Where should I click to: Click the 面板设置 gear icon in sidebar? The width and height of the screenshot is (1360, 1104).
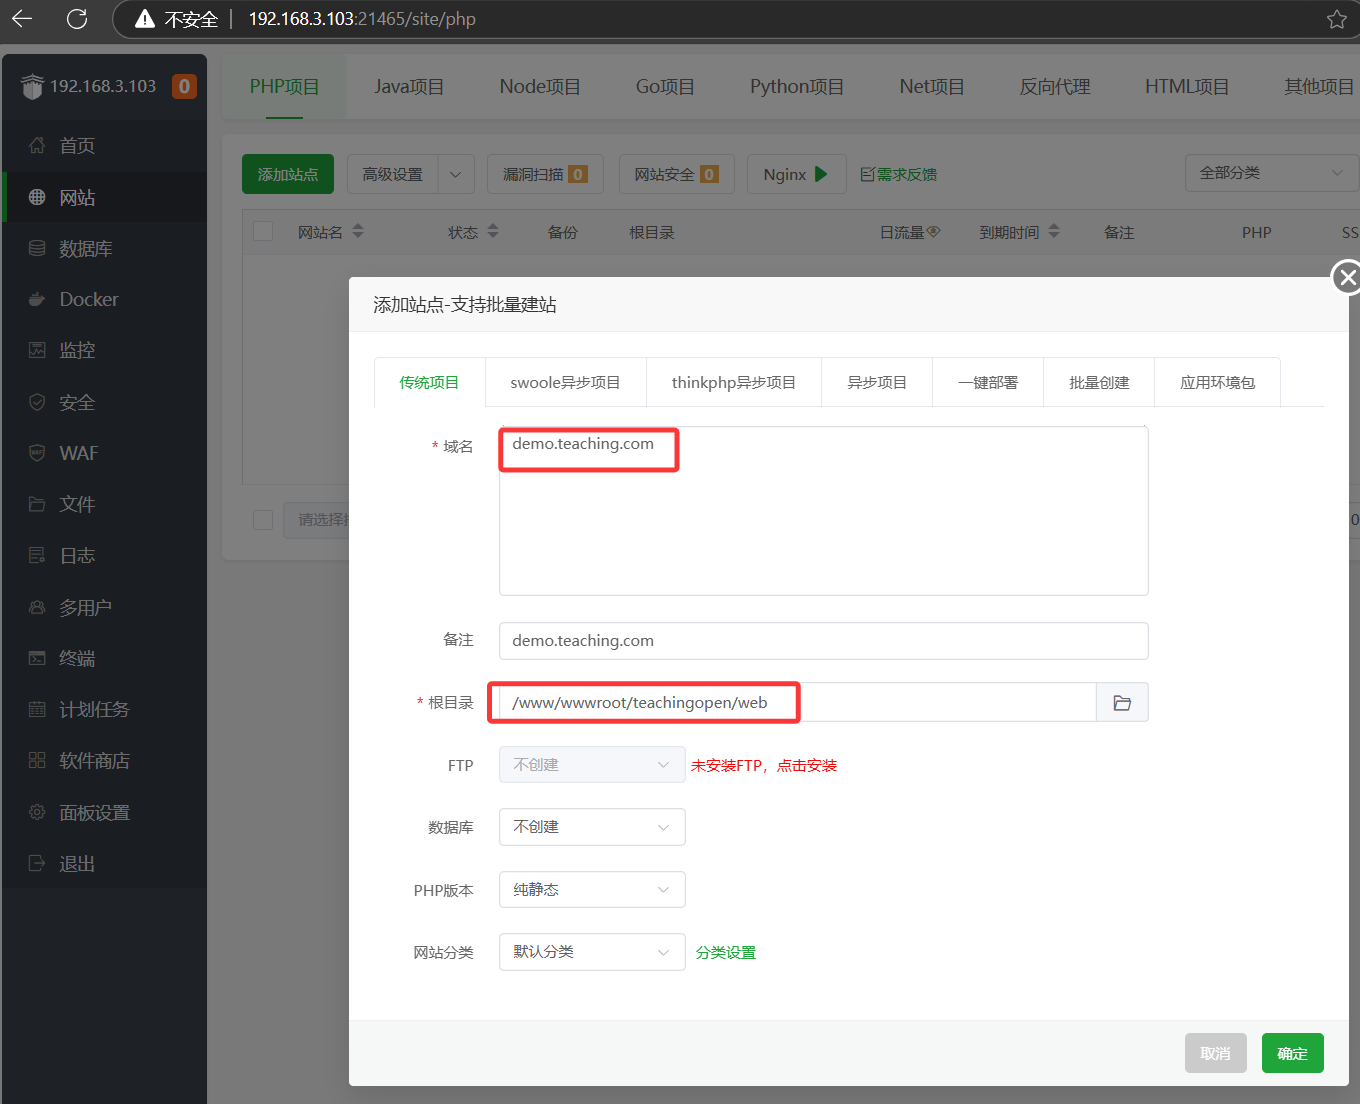click(x=37, y=812)
